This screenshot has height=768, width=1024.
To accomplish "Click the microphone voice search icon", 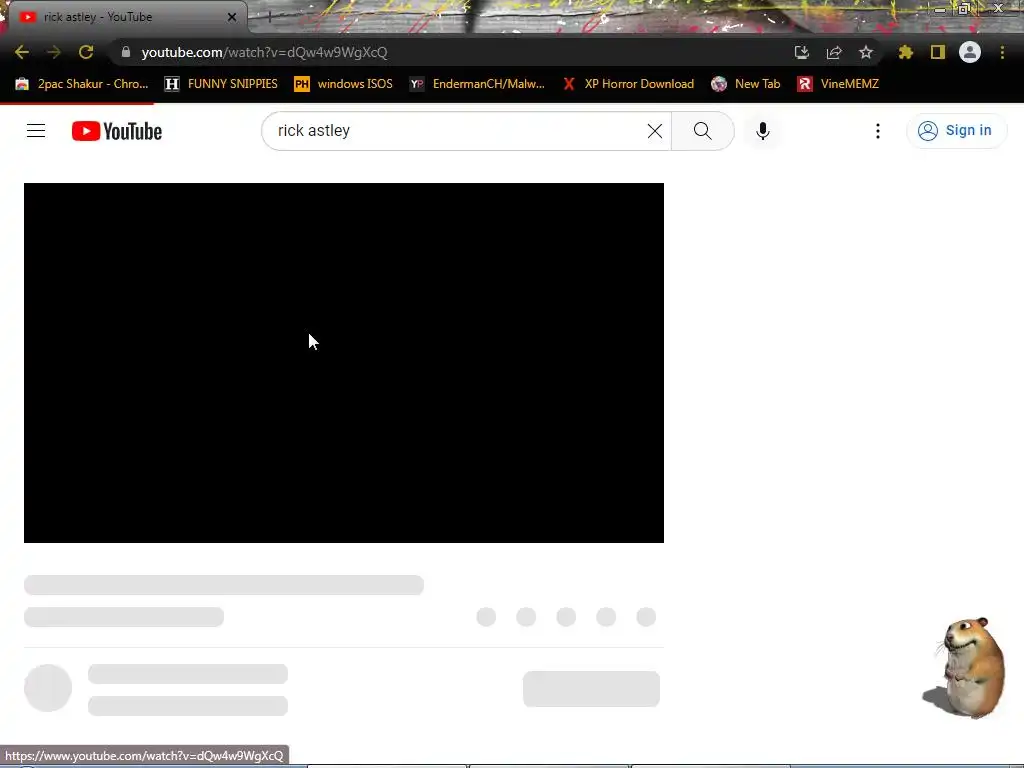I will coord(763,131).
